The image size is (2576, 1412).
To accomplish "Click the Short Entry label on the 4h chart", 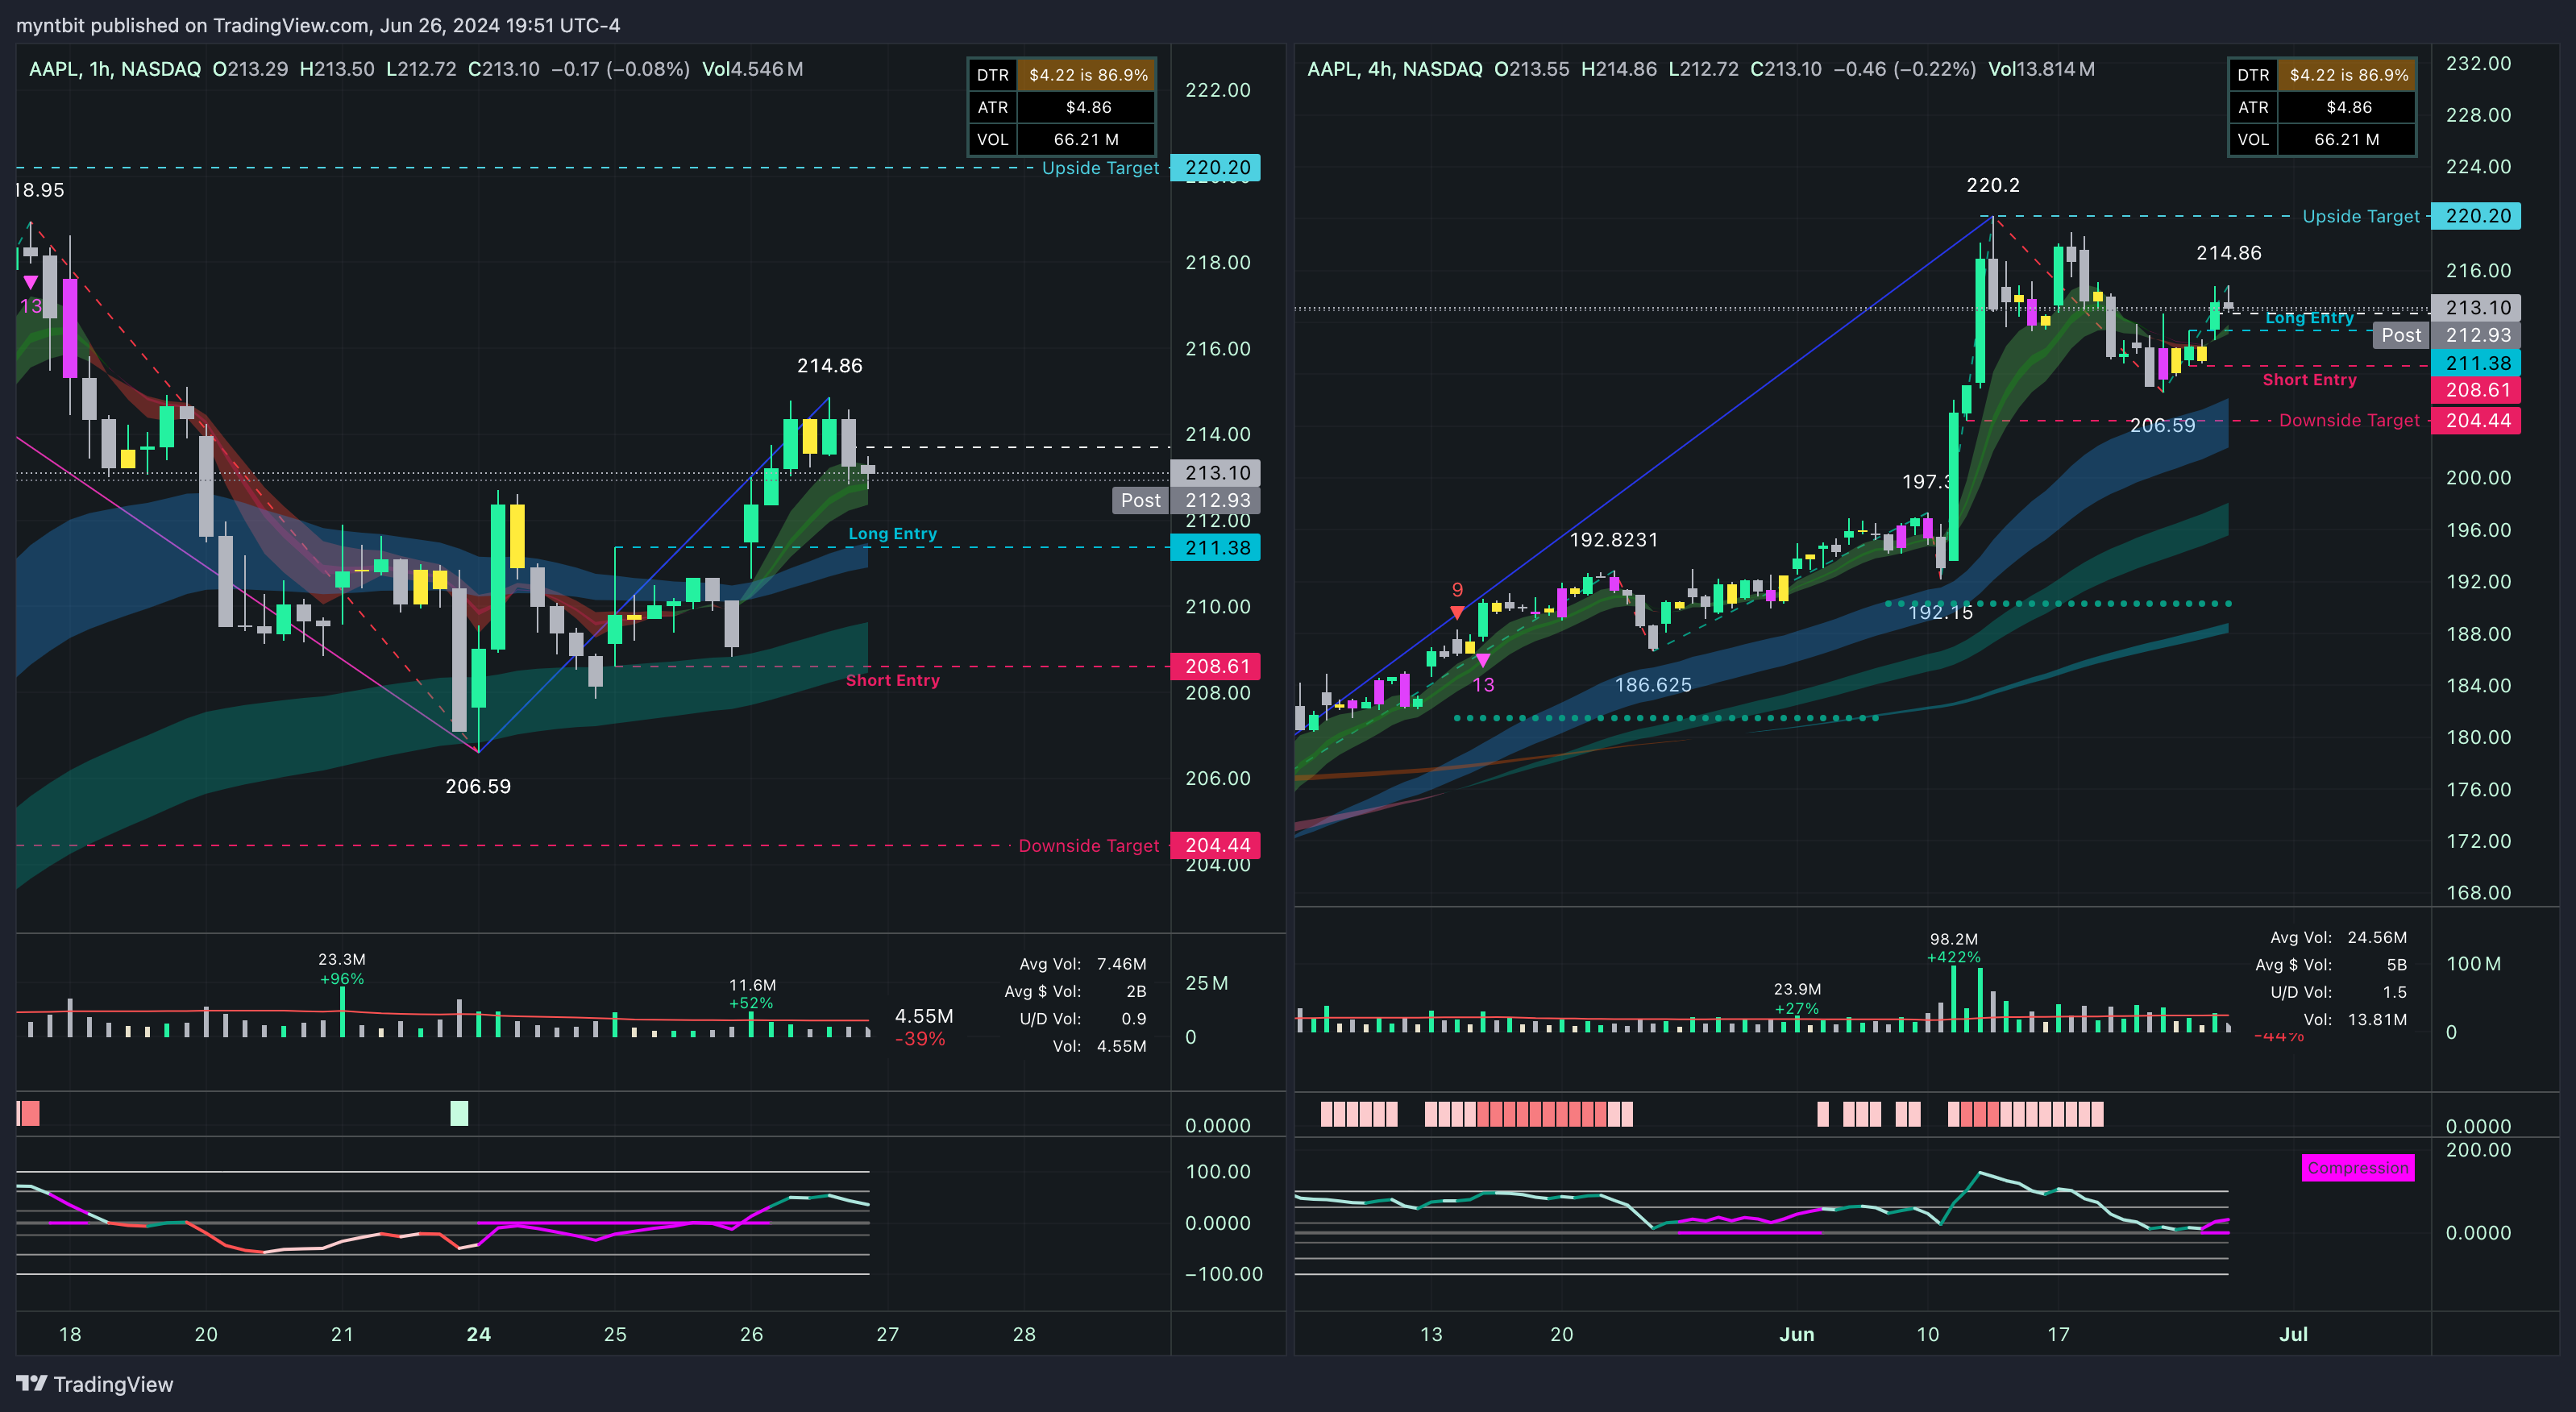I will pos(2309,380).
